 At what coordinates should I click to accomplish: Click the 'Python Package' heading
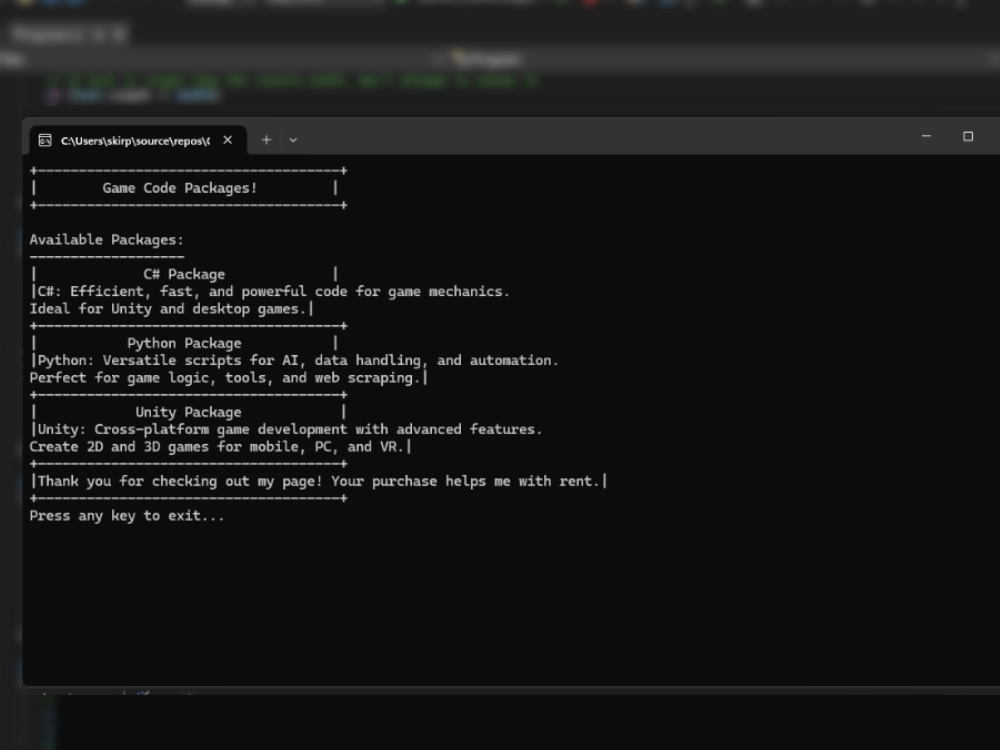coord(184,343)
